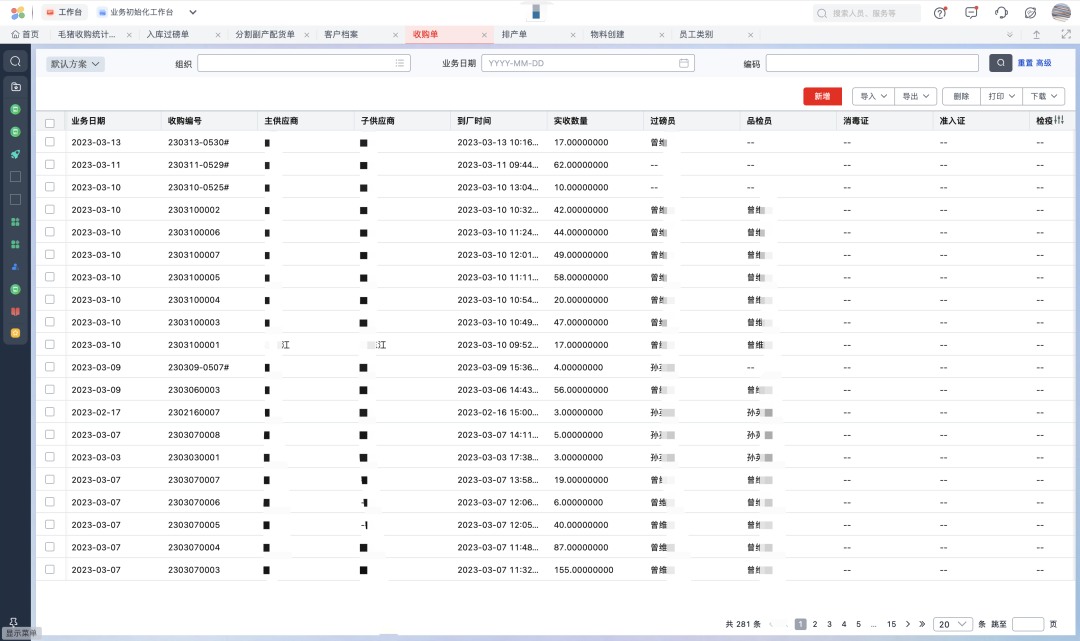Viewport: 1080px width, 641px height.
Task: Toggle the select-all header checkbox
Action: [x=50, y=123]
